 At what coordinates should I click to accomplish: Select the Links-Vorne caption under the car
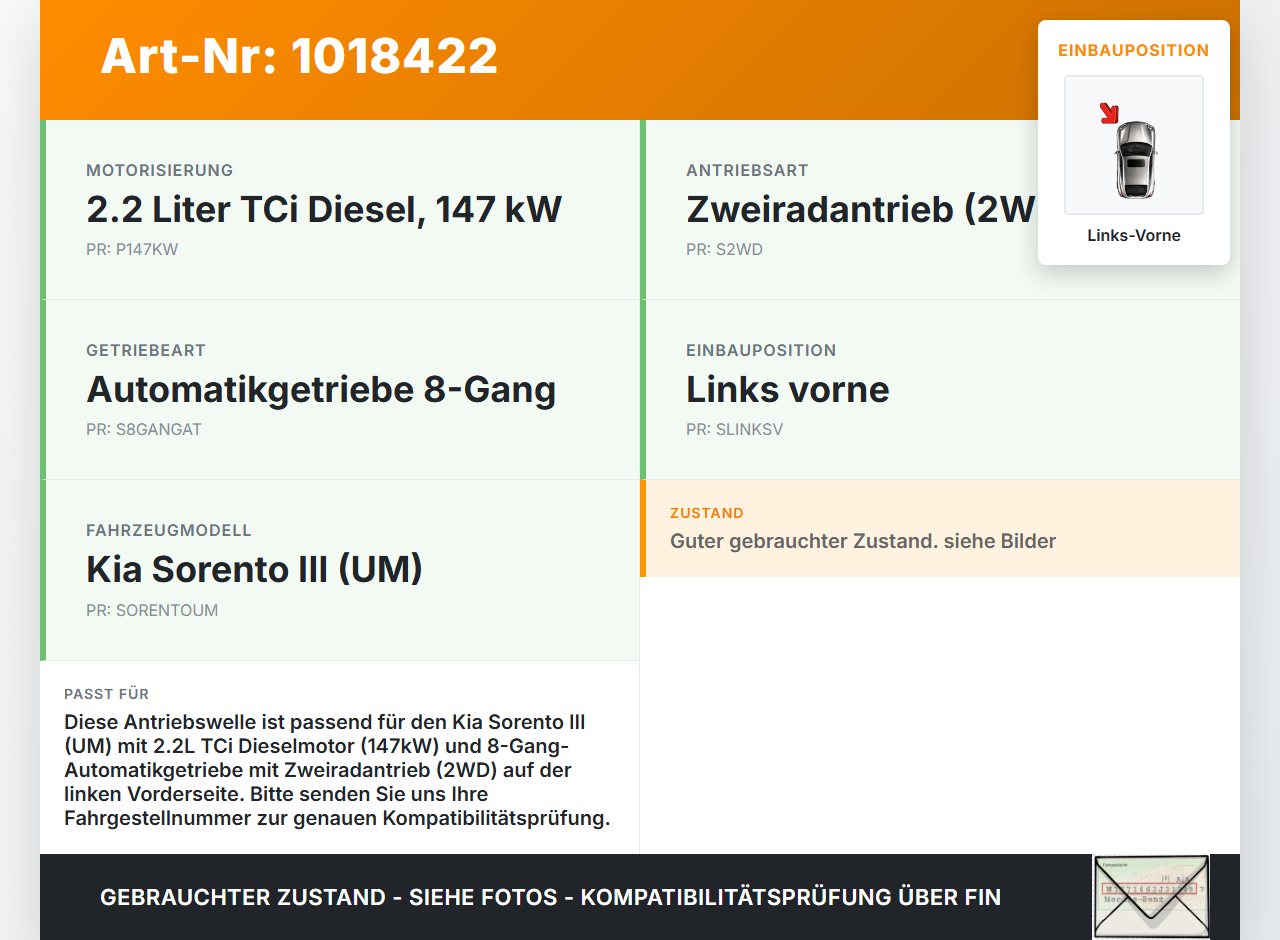click(1133, 235)
